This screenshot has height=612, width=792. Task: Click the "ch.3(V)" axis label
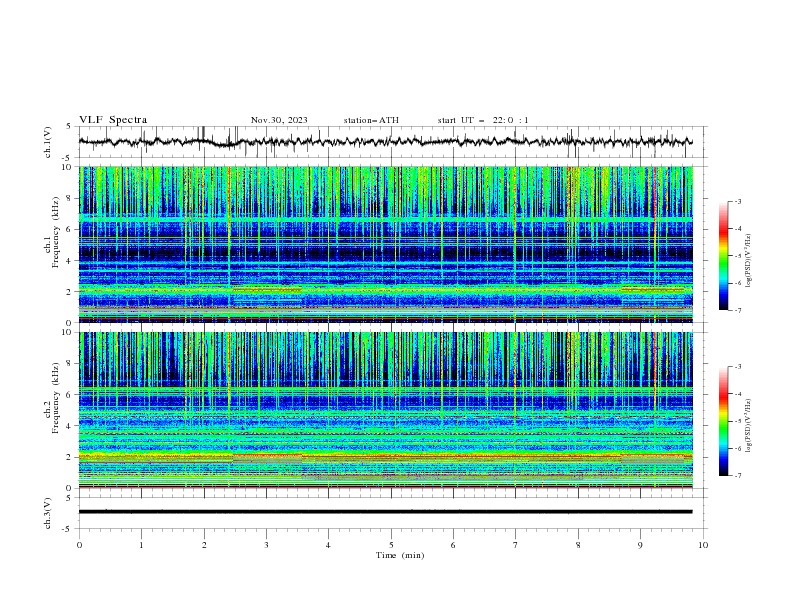point(48,513)
